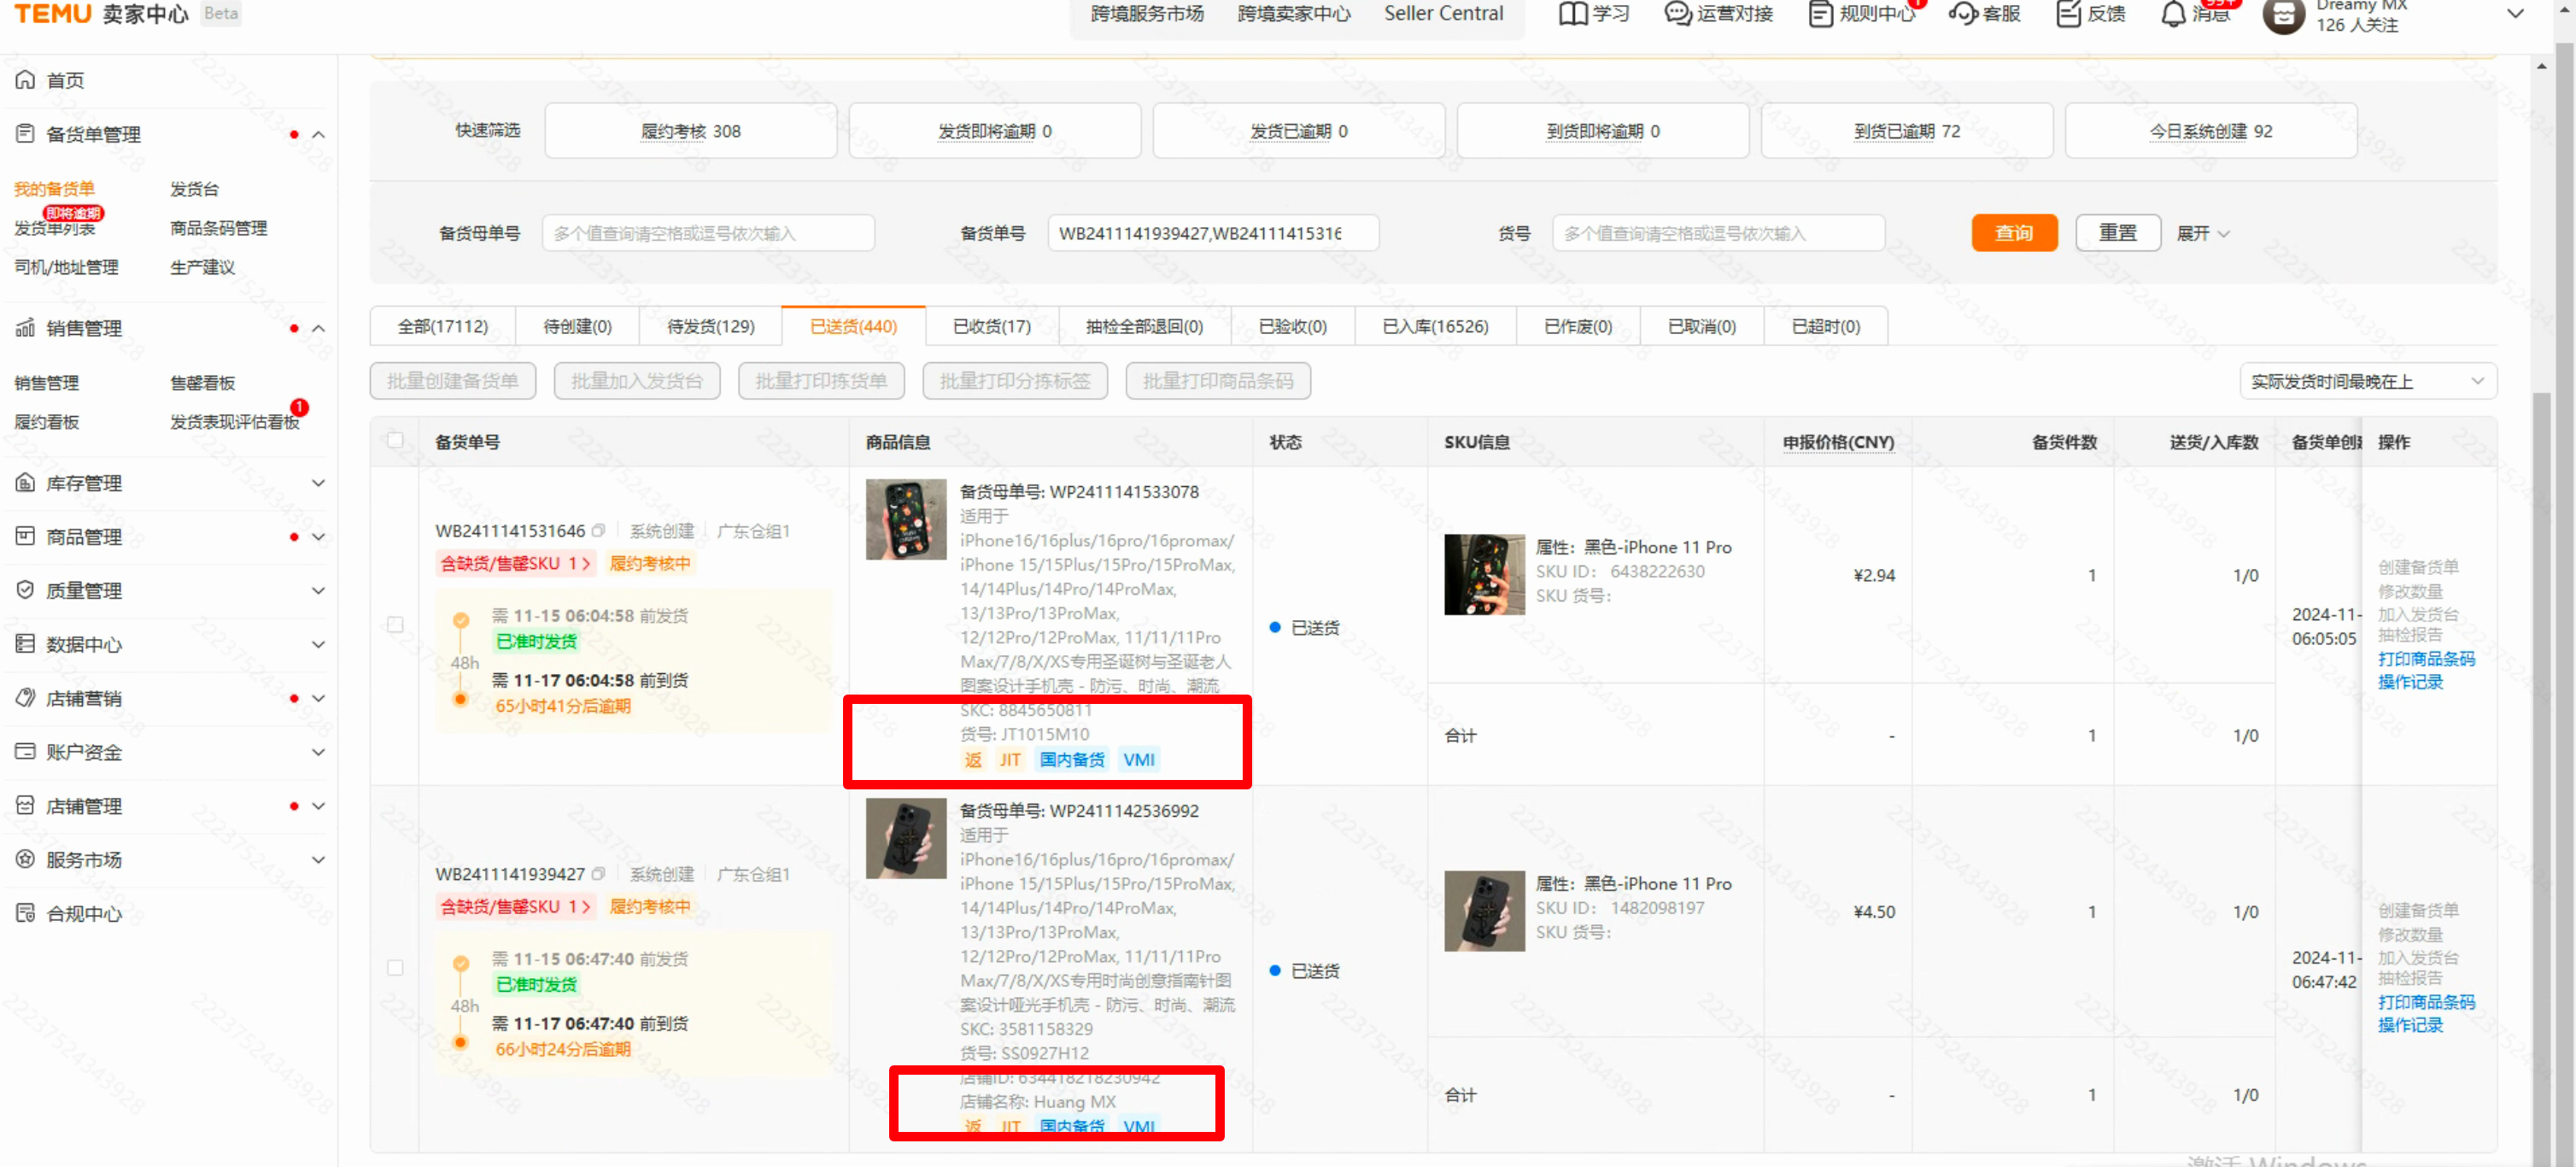The height and width of the screenshot is (1167, 2576).
Task: Click the orange 查询 button
Action: click(x=2013, y=234)
